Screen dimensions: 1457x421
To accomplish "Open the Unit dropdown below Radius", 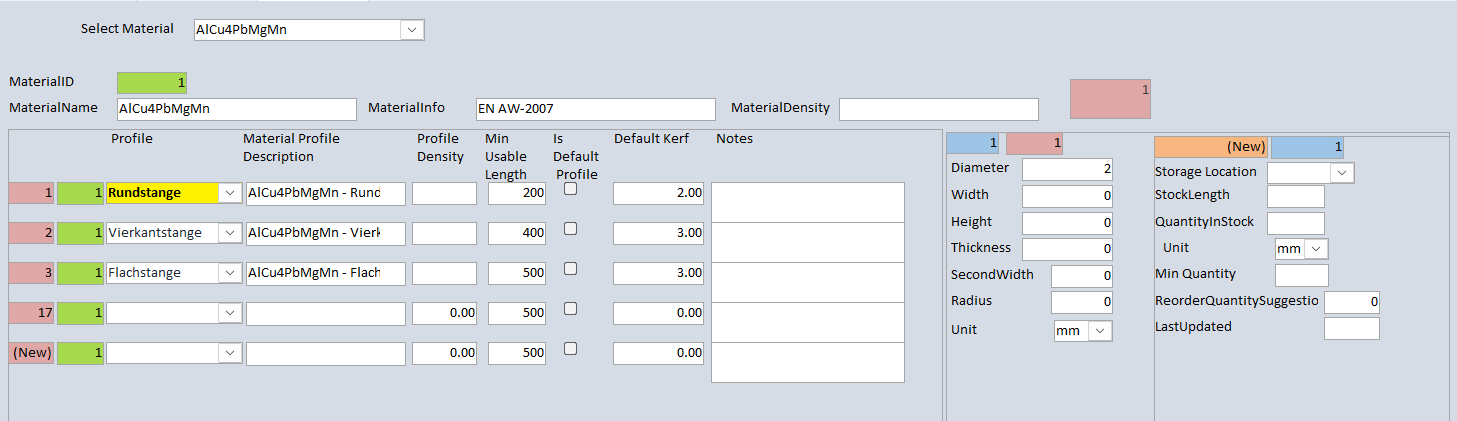I will pyautogui.click(x=1100, y=331).
